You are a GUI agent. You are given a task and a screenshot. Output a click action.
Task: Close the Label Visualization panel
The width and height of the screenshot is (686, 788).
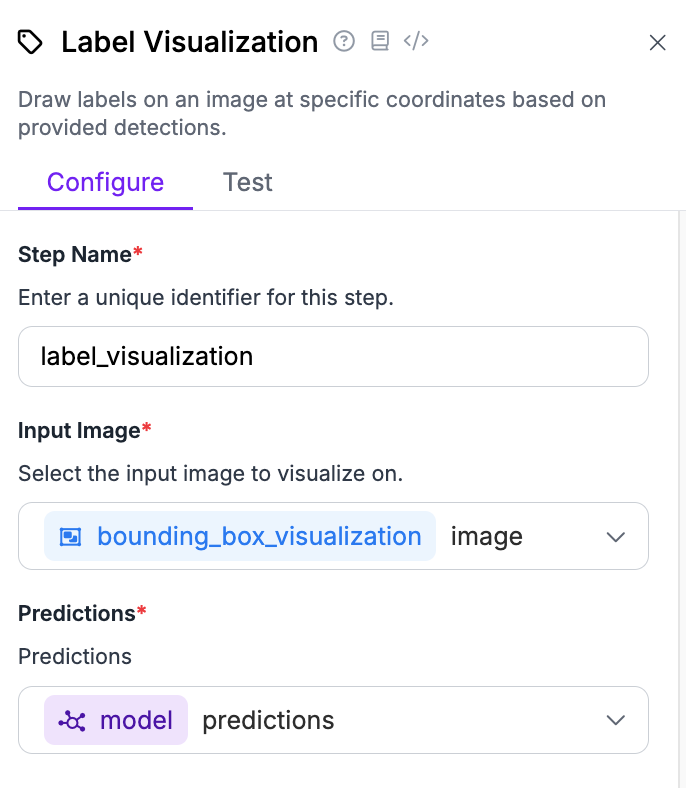657,42
